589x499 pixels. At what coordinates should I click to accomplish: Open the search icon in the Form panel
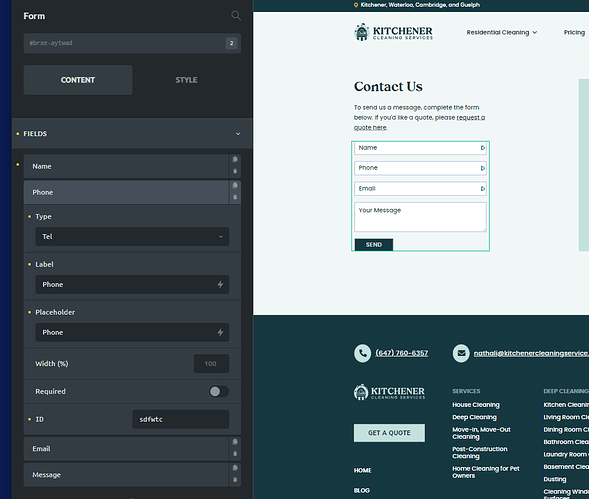[x=236, y=16]
